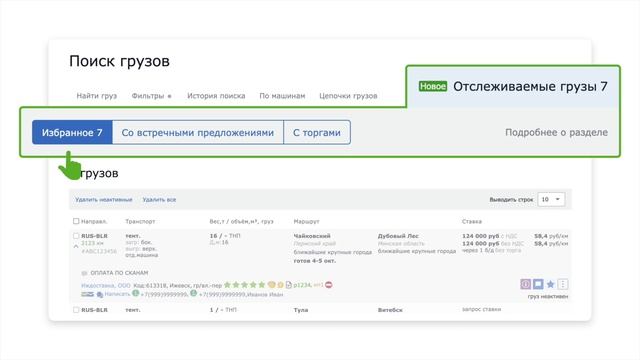Click the document icon next to p1234
This screenshot has width=640, height=360.
pos(289,285)
